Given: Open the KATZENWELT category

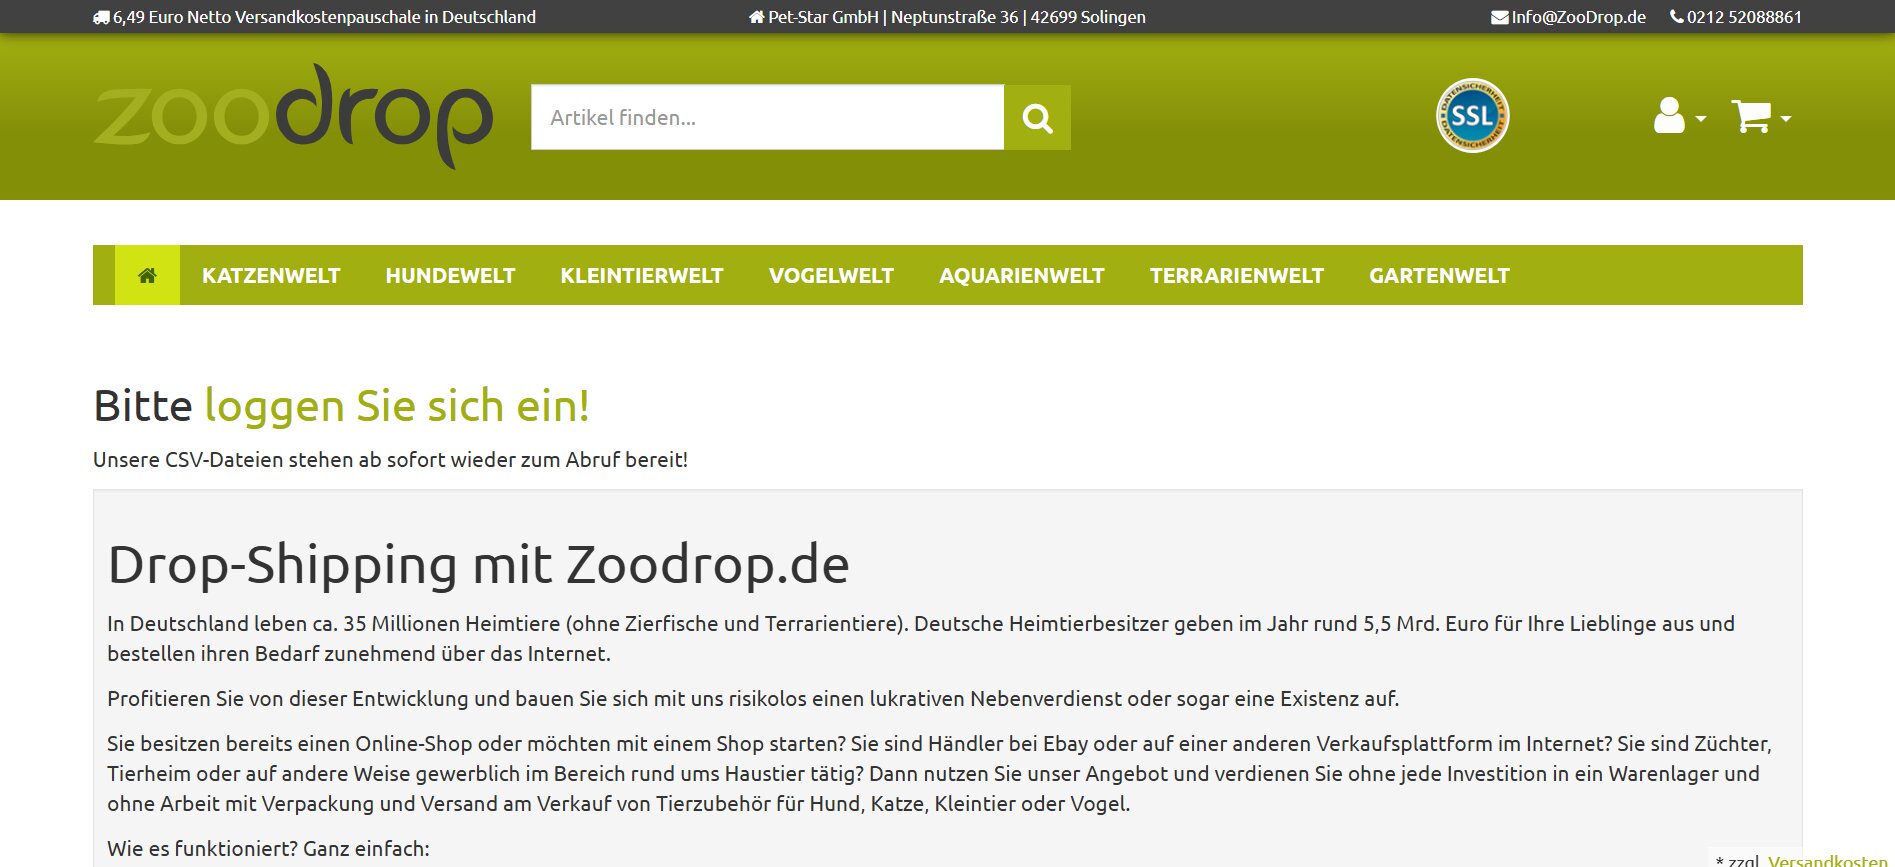Looking at the screenshot, I should click(x=271, y=276).
